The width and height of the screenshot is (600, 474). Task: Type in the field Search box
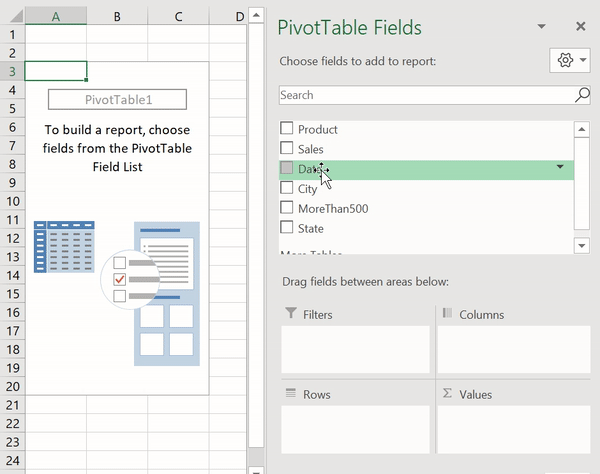[x=425, y=95]
